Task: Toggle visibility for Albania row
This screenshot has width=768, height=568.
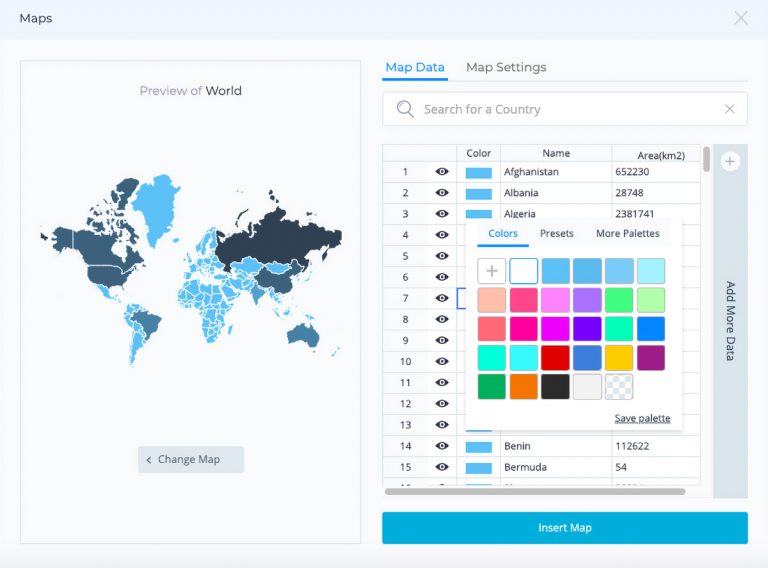Action: coord(442,193)
